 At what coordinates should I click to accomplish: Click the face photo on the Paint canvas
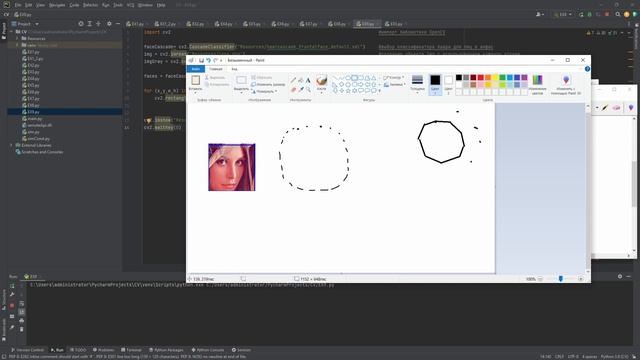click(232, 167)
